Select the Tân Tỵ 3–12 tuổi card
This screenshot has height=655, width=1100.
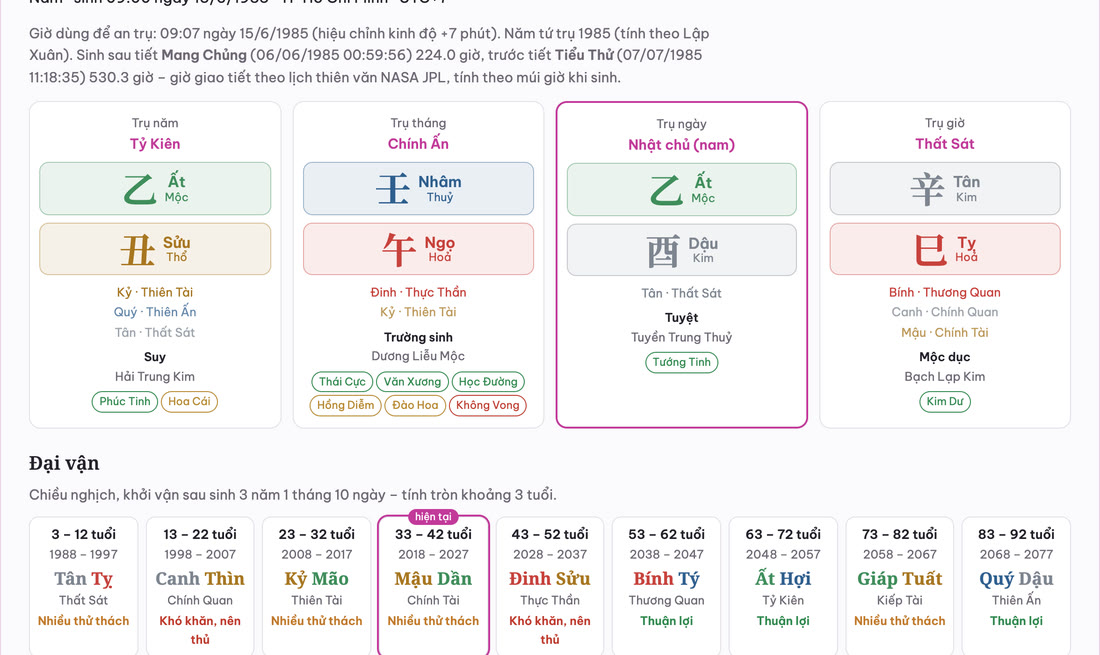(83, 586)
